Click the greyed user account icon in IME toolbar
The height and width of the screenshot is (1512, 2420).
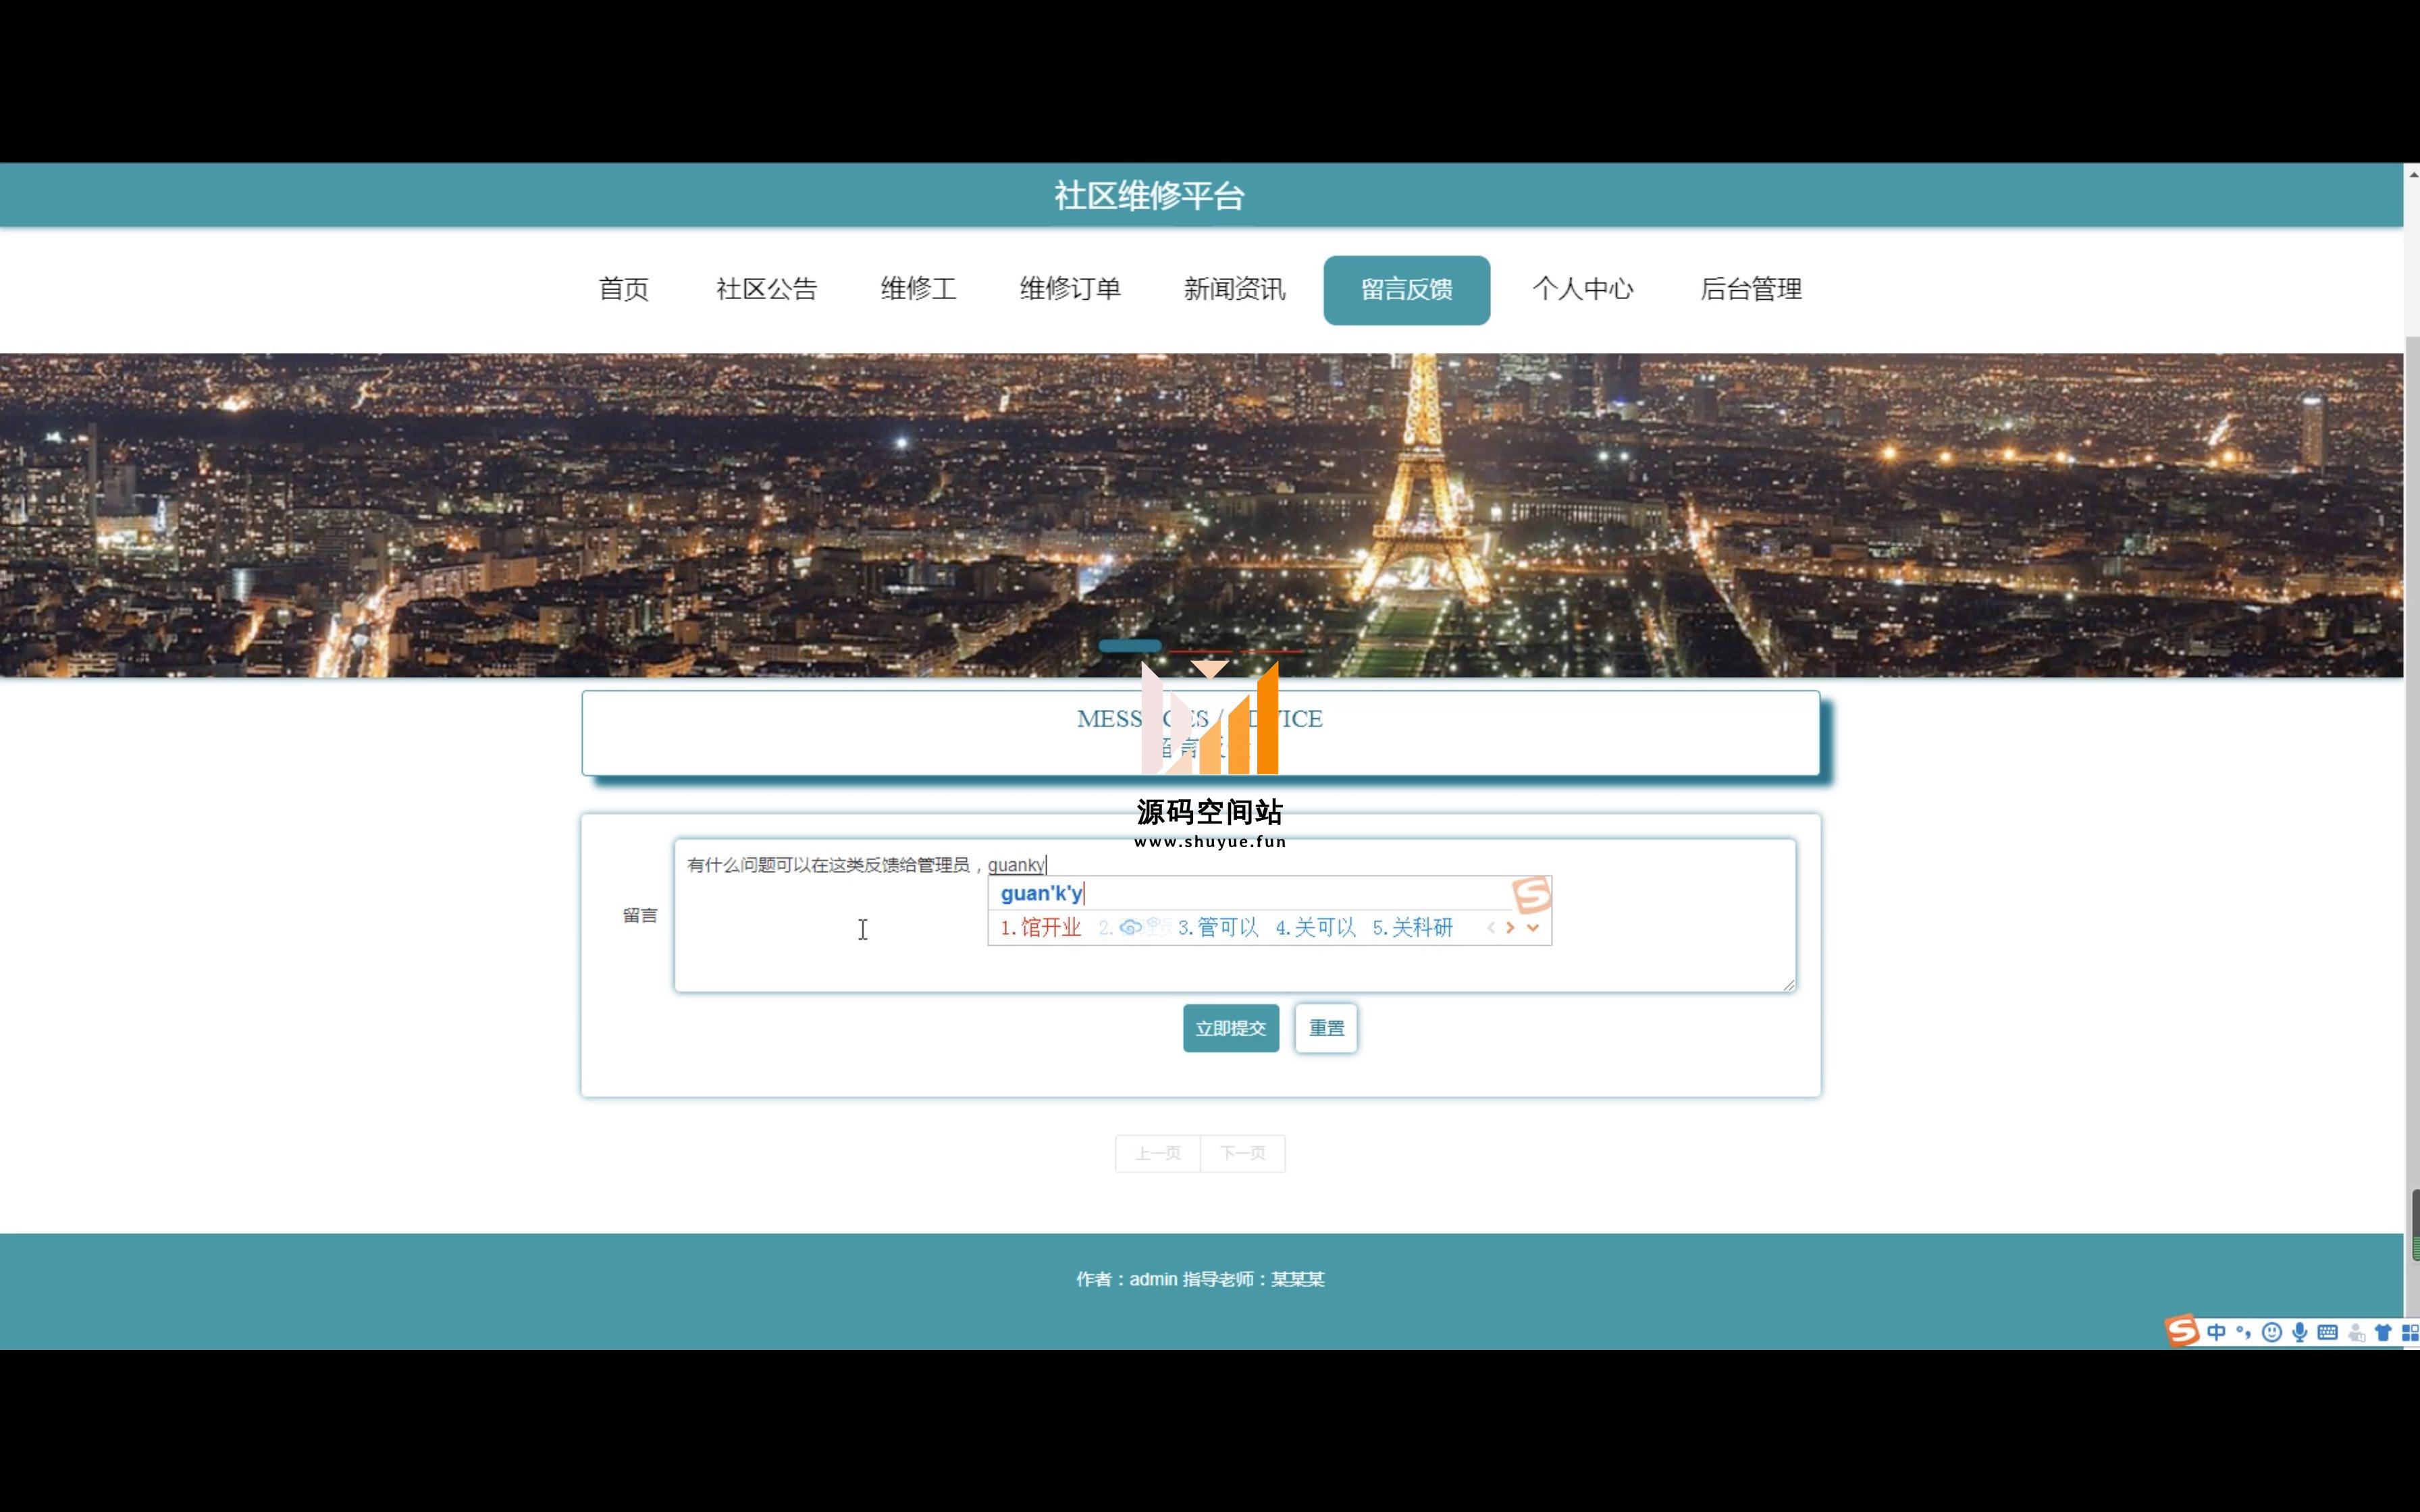tap(2356, 1332)
